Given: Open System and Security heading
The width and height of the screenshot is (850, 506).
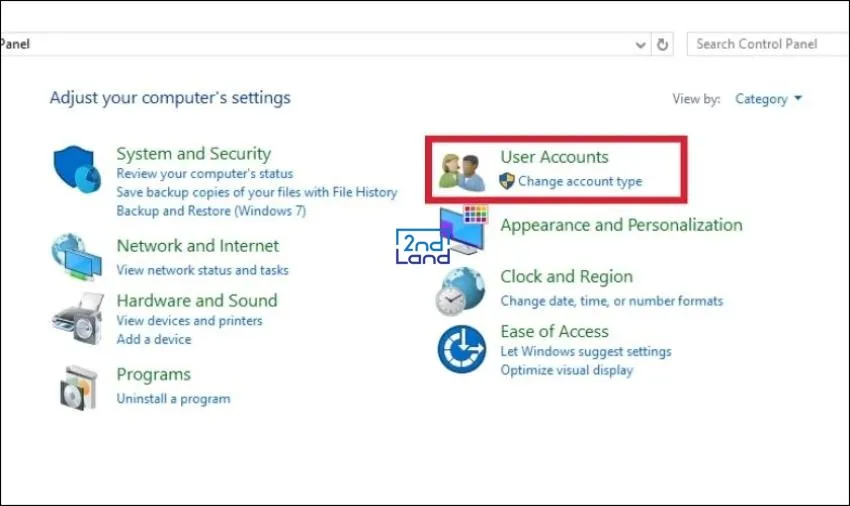Looking at the screenshot, I should coord(194,154).
